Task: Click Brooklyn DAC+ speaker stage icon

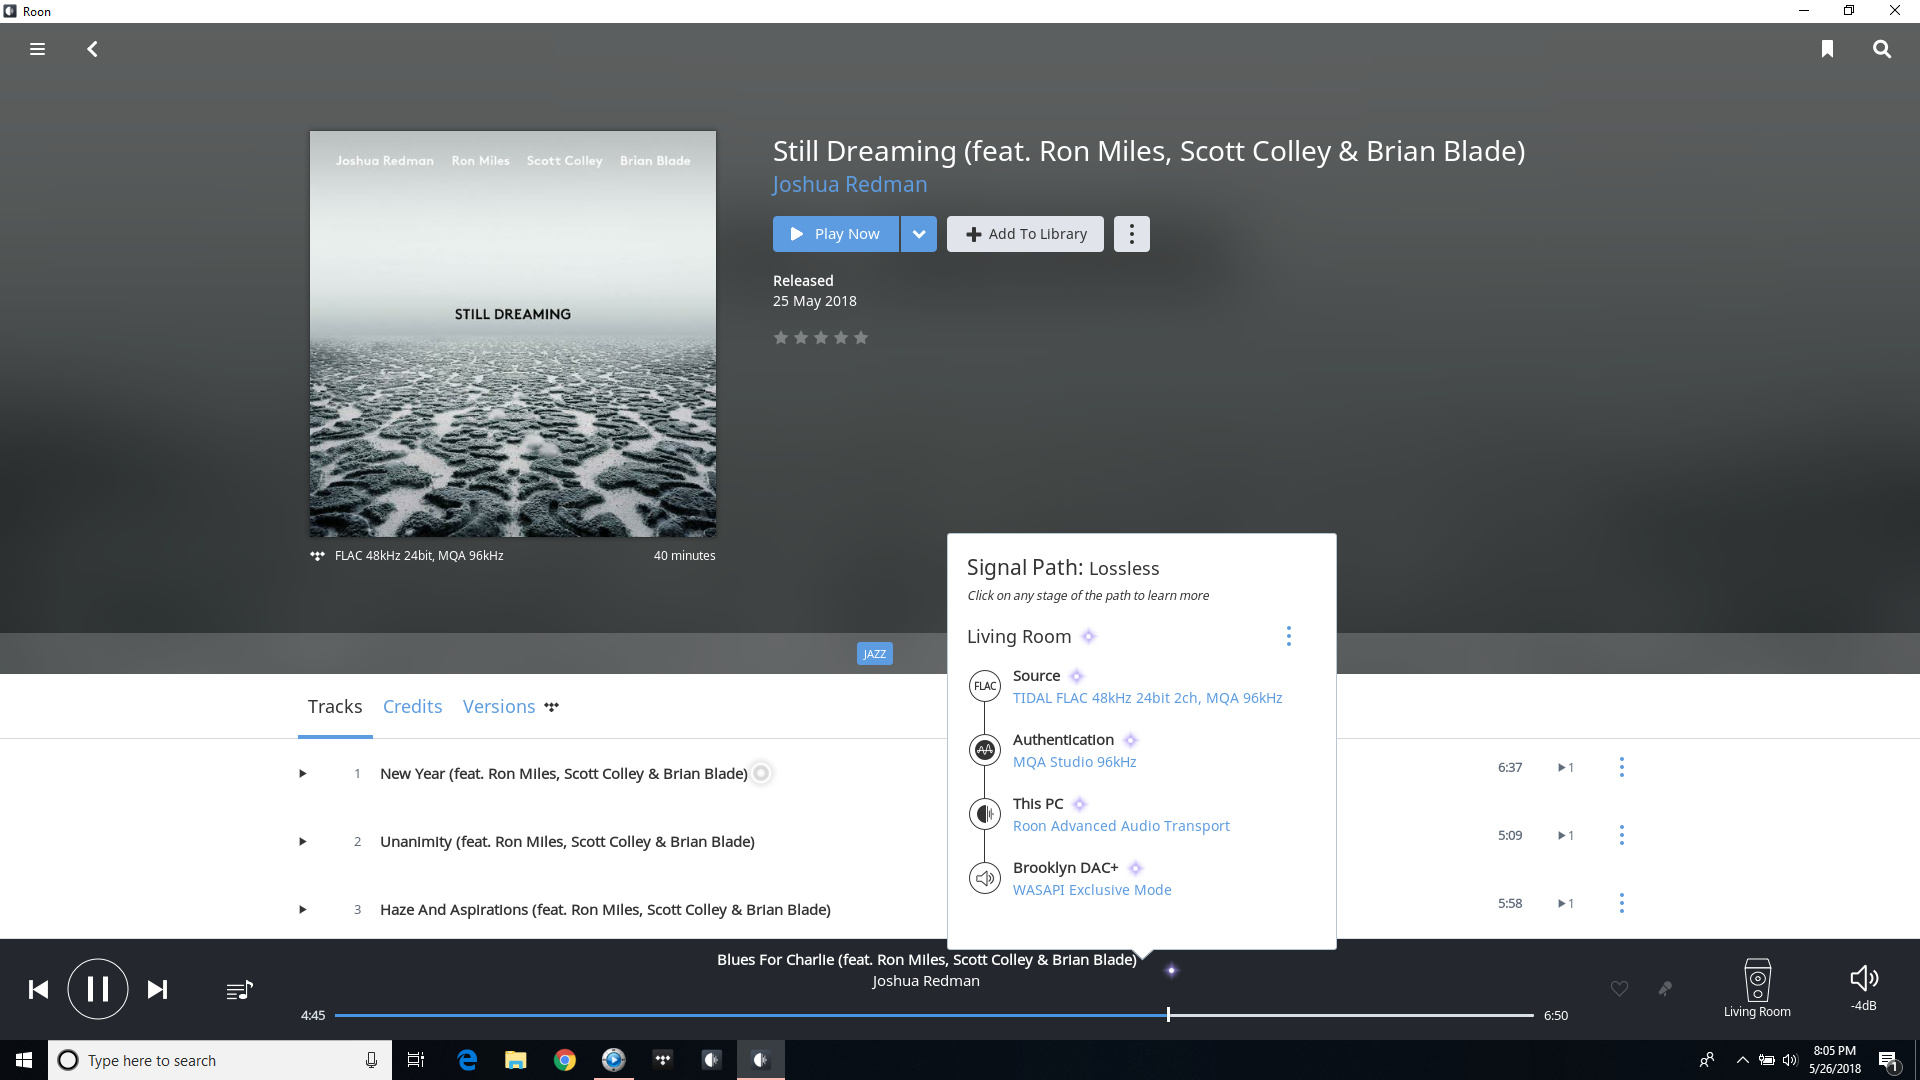Action: pos(985,878)
